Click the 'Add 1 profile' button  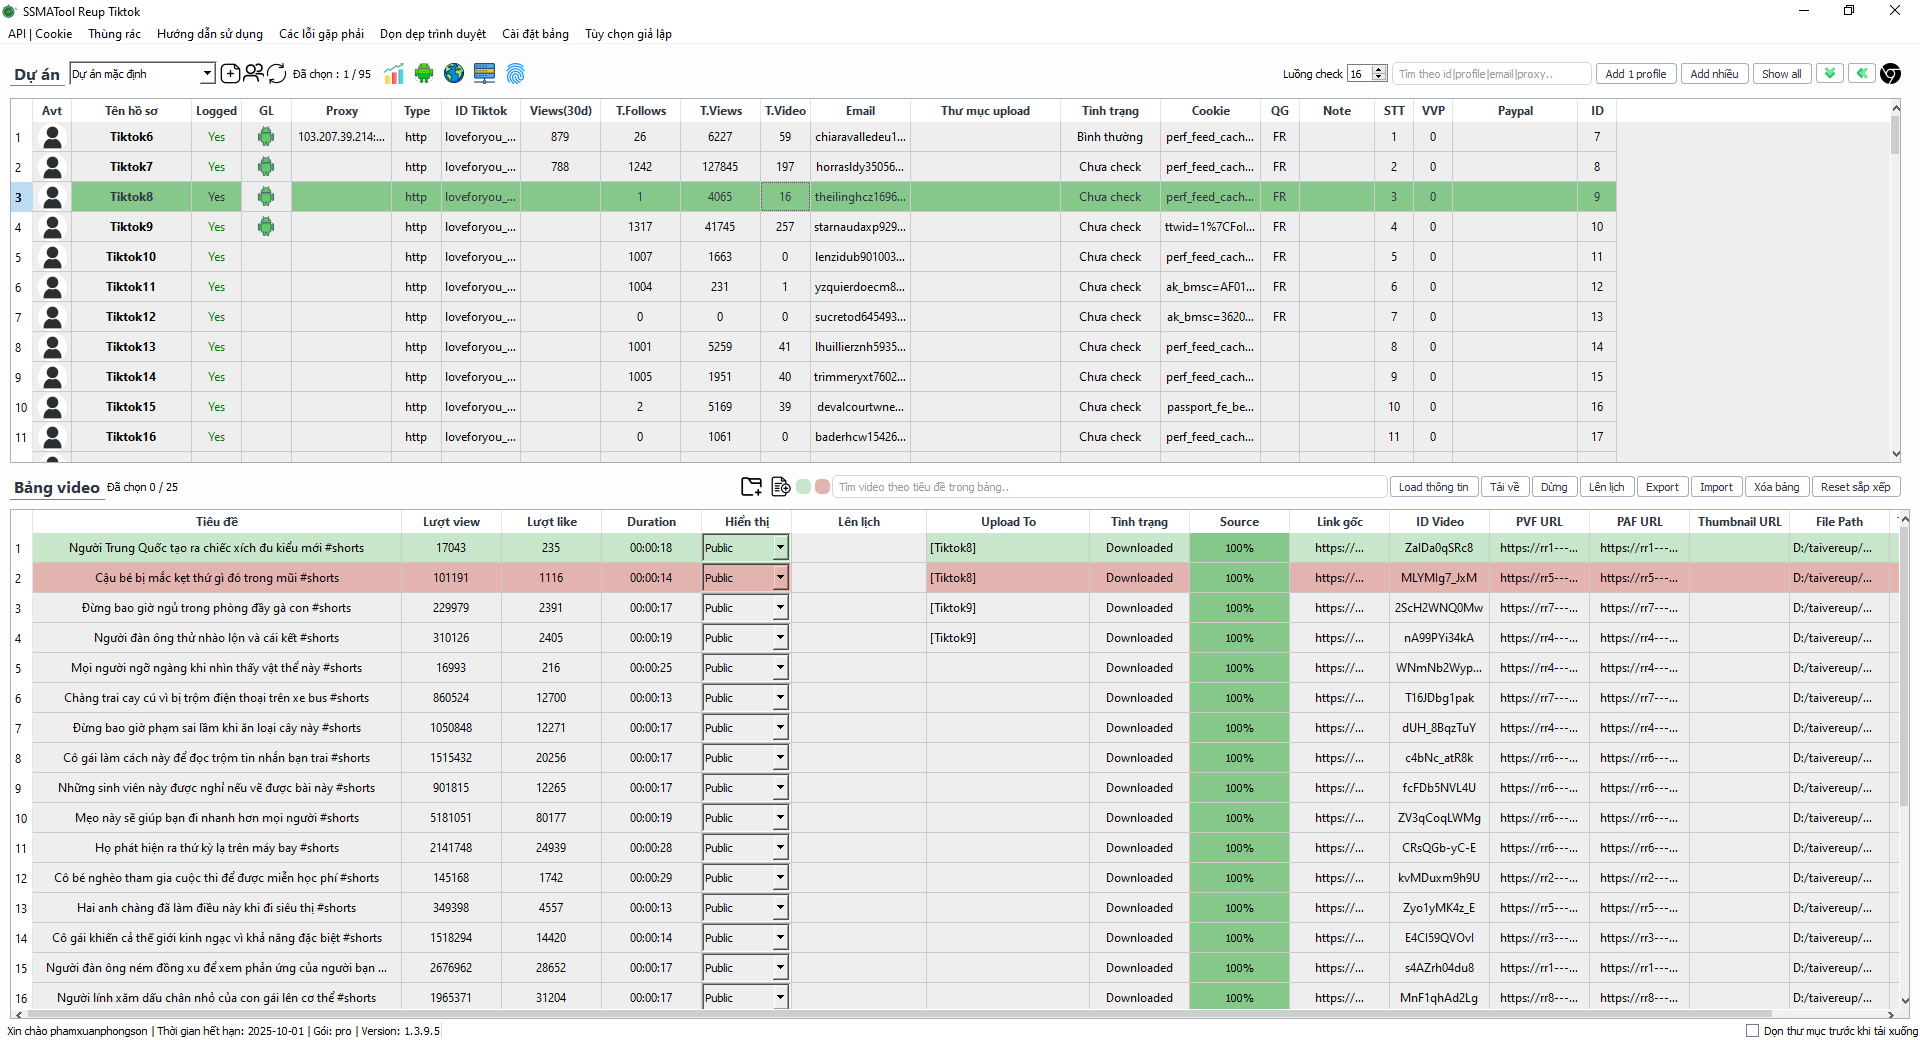tap(1636, 73)
